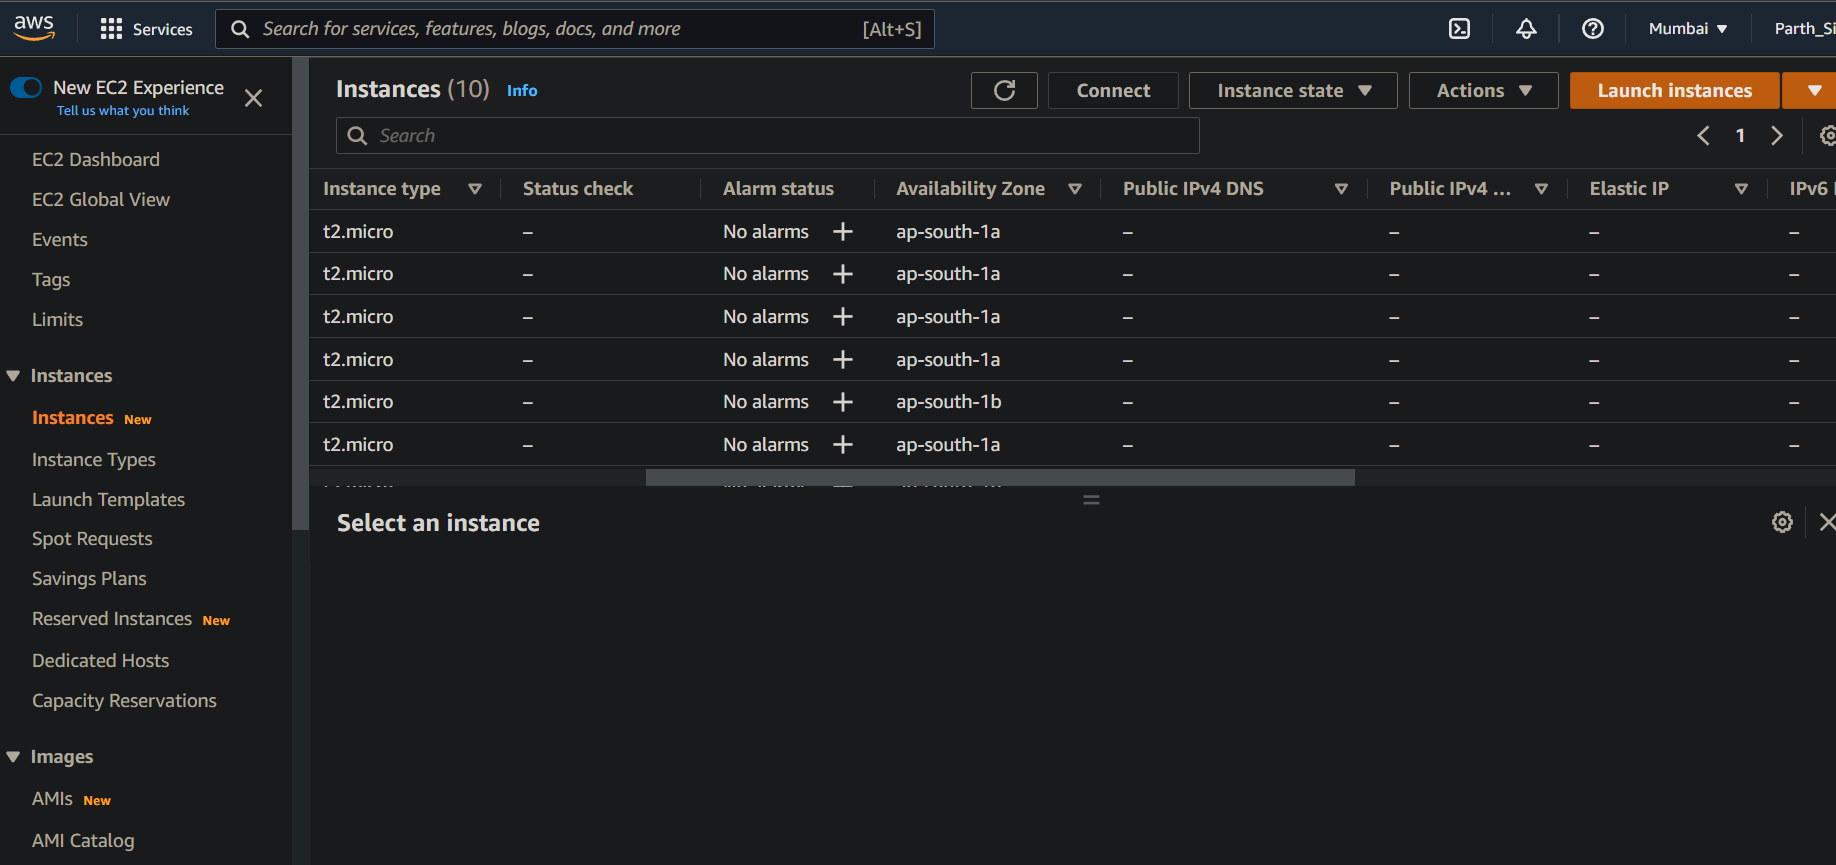
Task: Close the Select an instance panel
Action: [x=1827, y=522]
